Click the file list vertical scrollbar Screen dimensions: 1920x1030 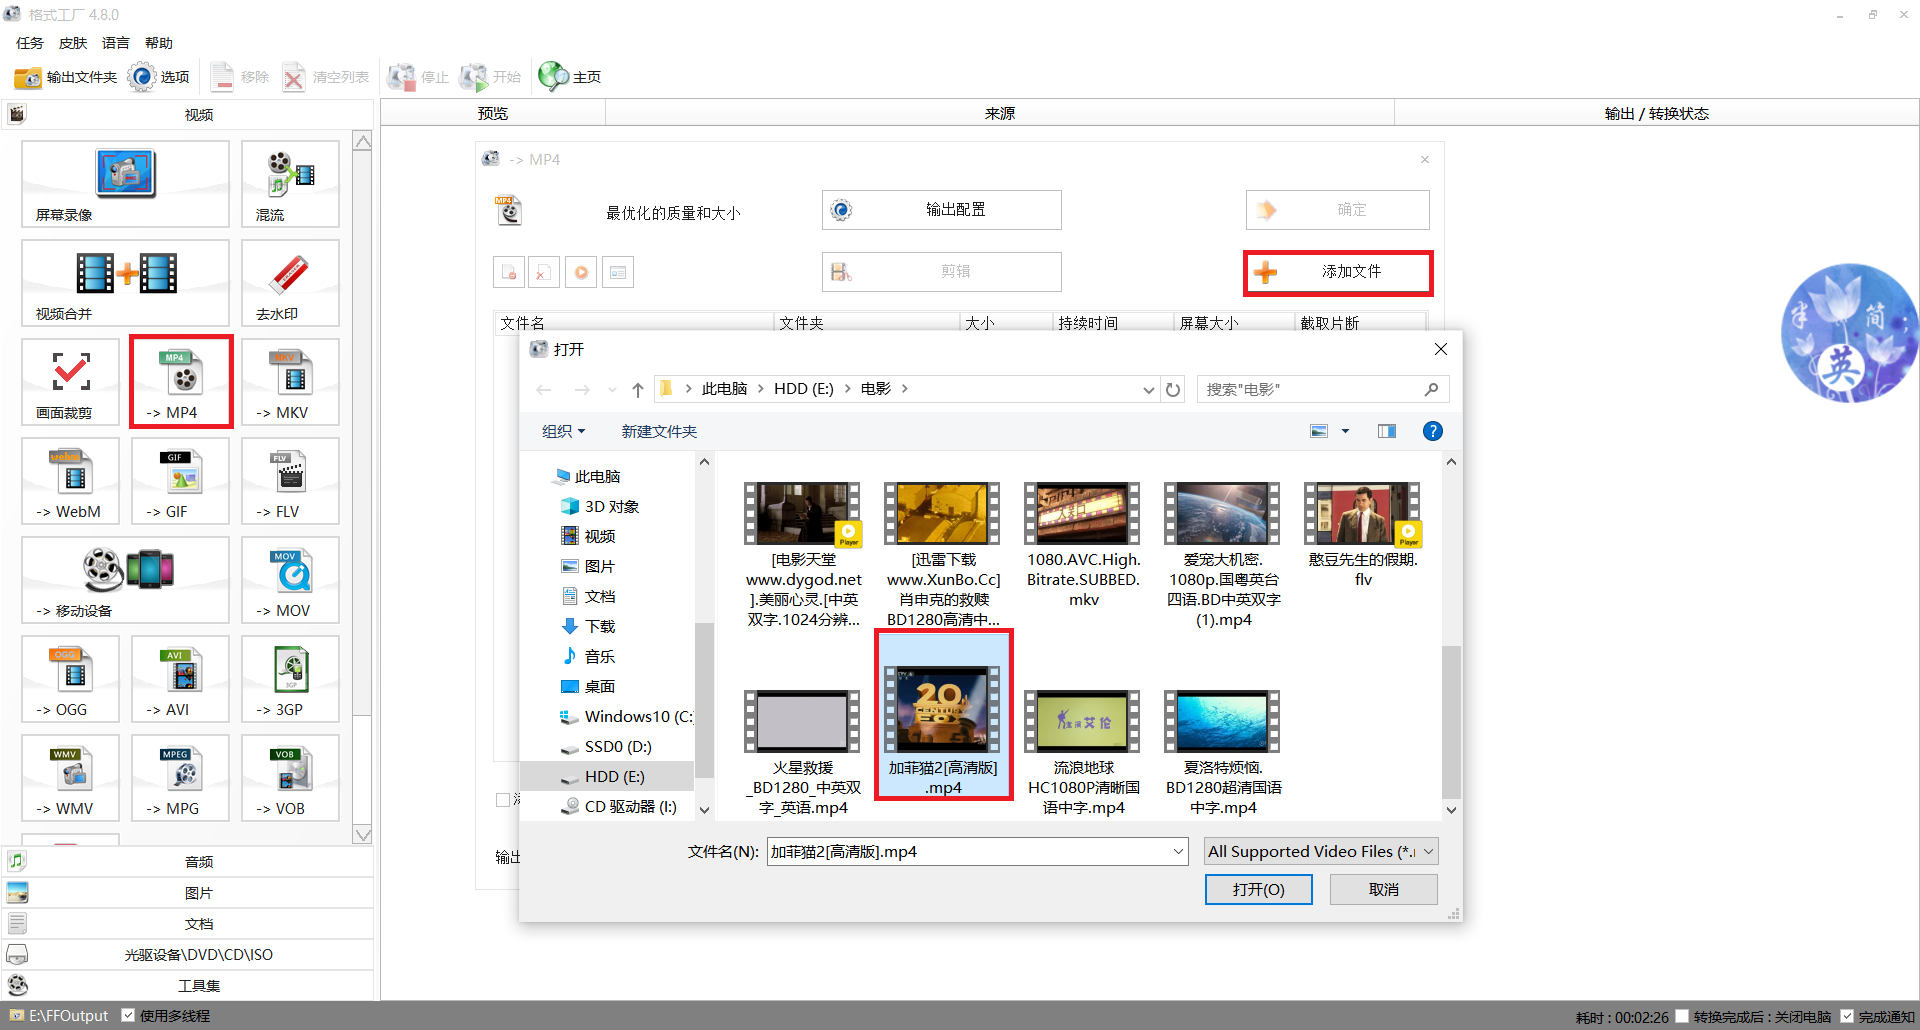tap(1451, 720)
